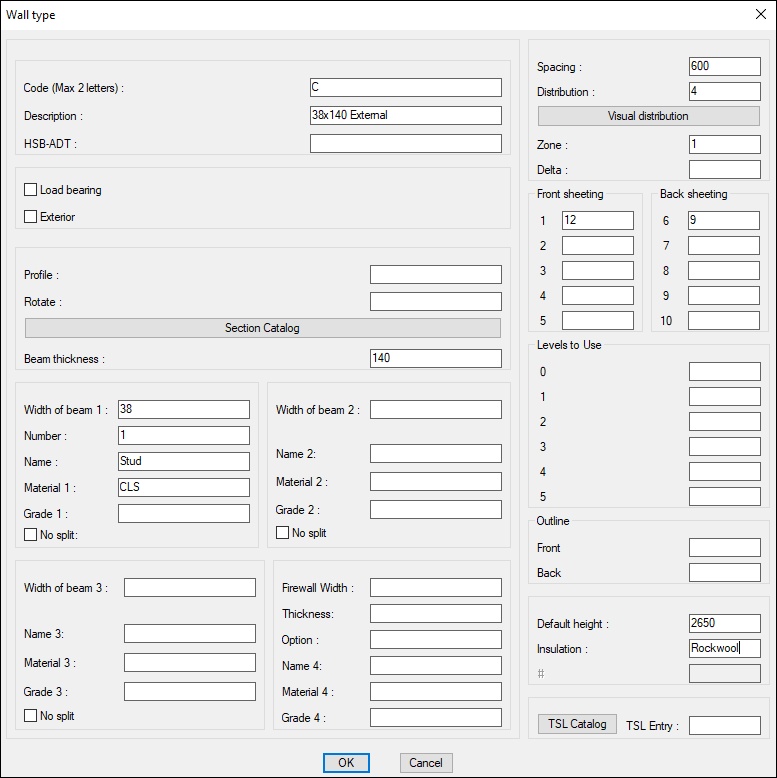The height and width of the screenshot is (778, 777).
Task: Click Levels to Use field 3
Action: click(724, 446)
